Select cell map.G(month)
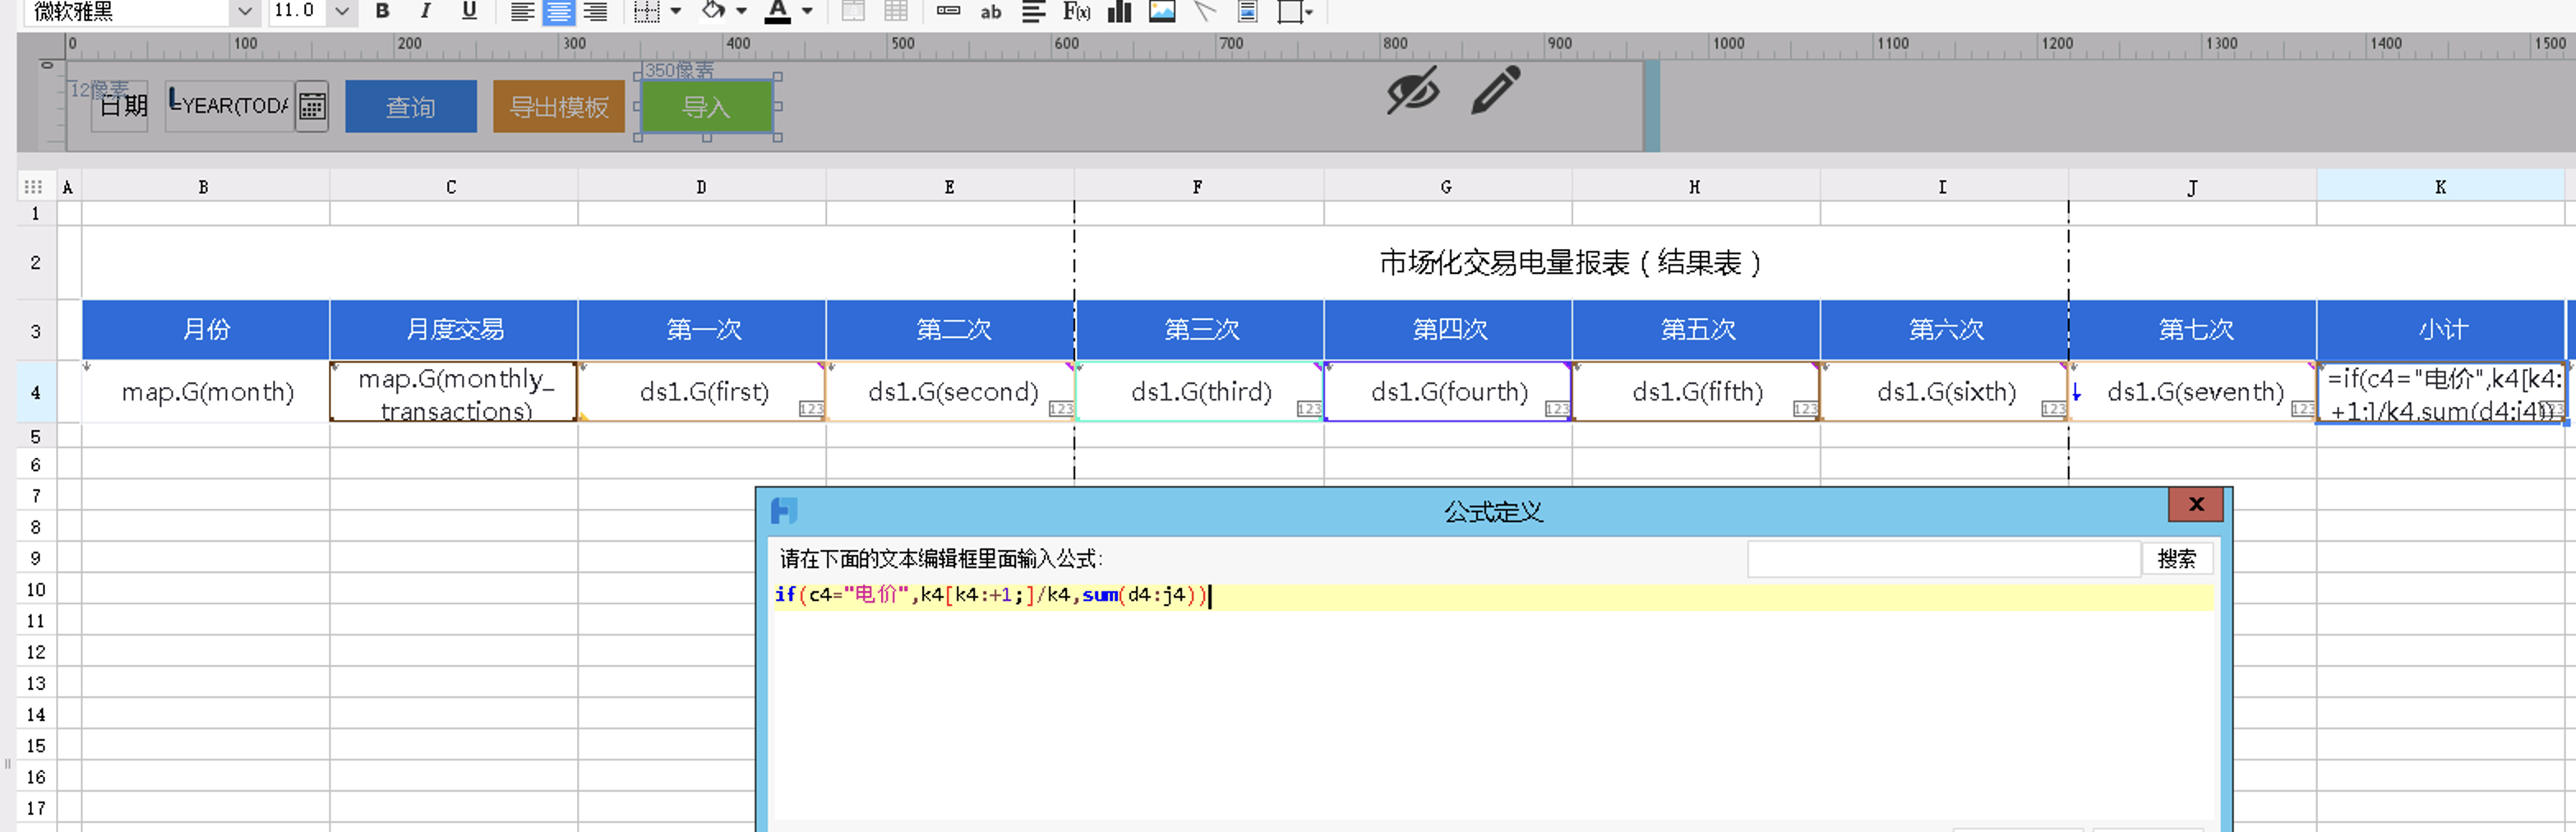The height and width of the screenshot is (832, 2576). 205,392
